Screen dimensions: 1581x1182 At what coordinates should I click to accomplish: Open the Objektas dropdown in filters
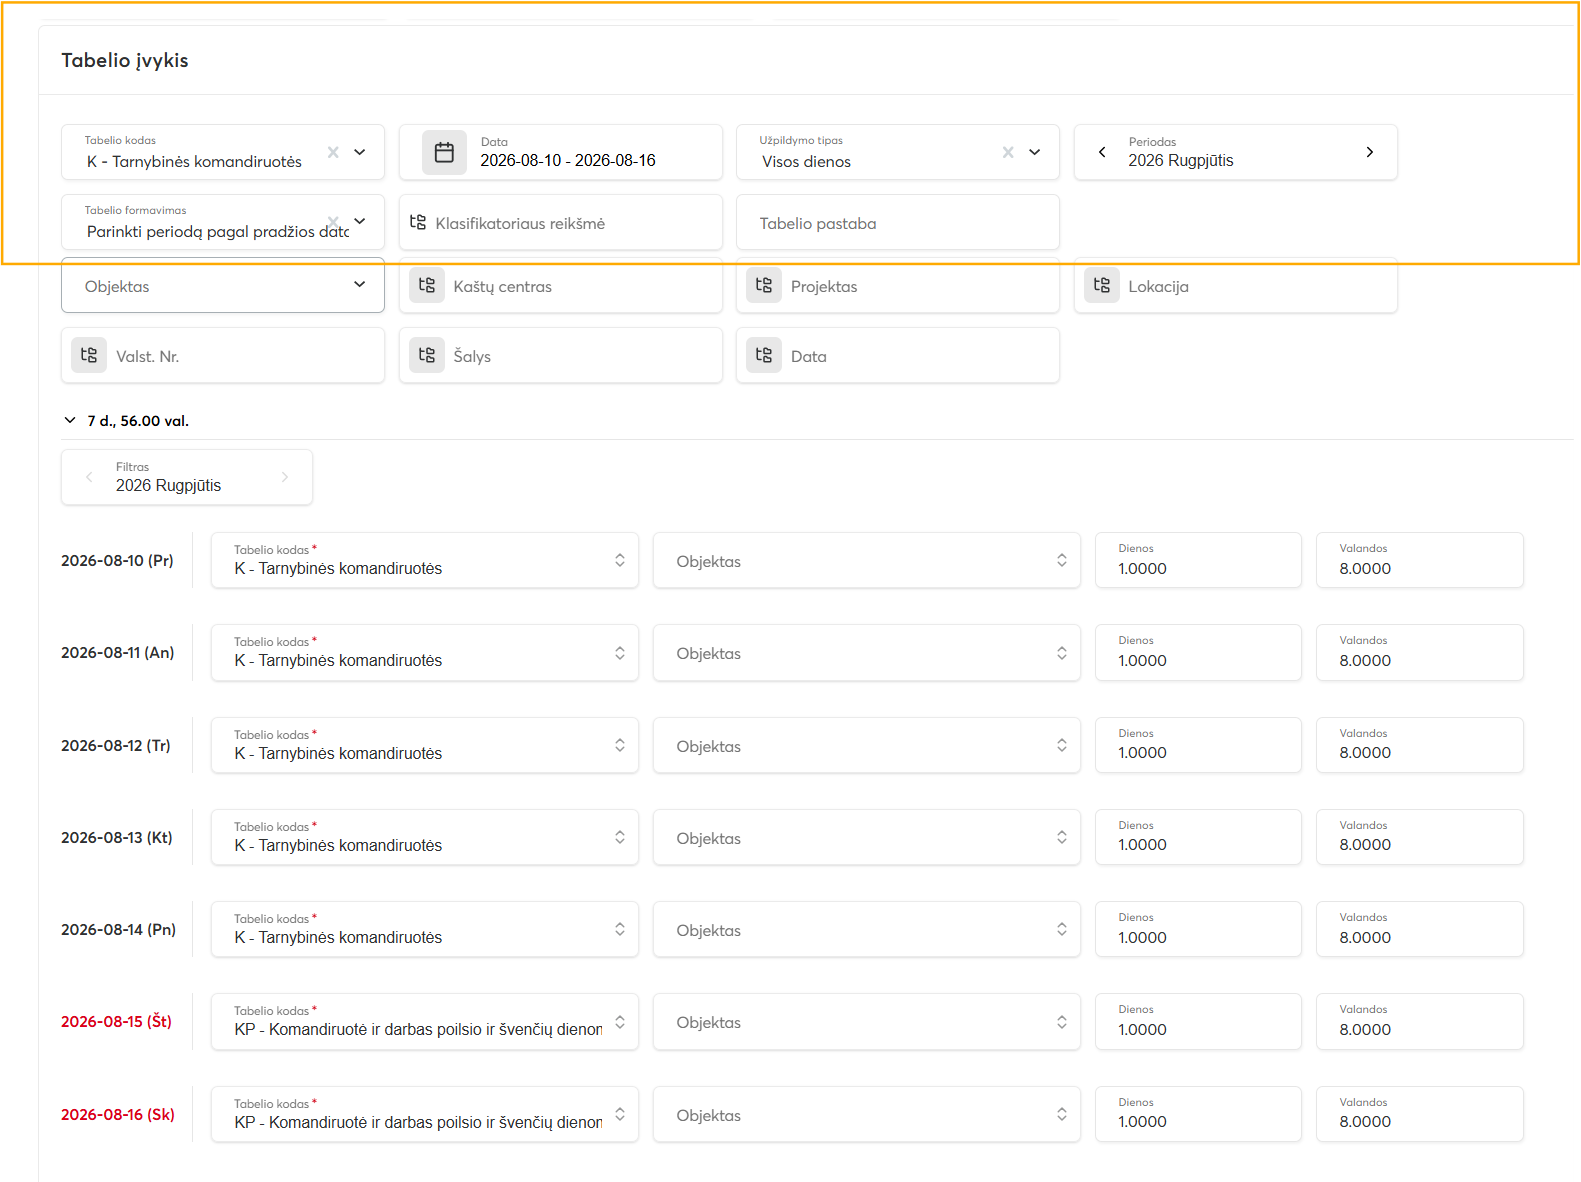coord(223,285)
